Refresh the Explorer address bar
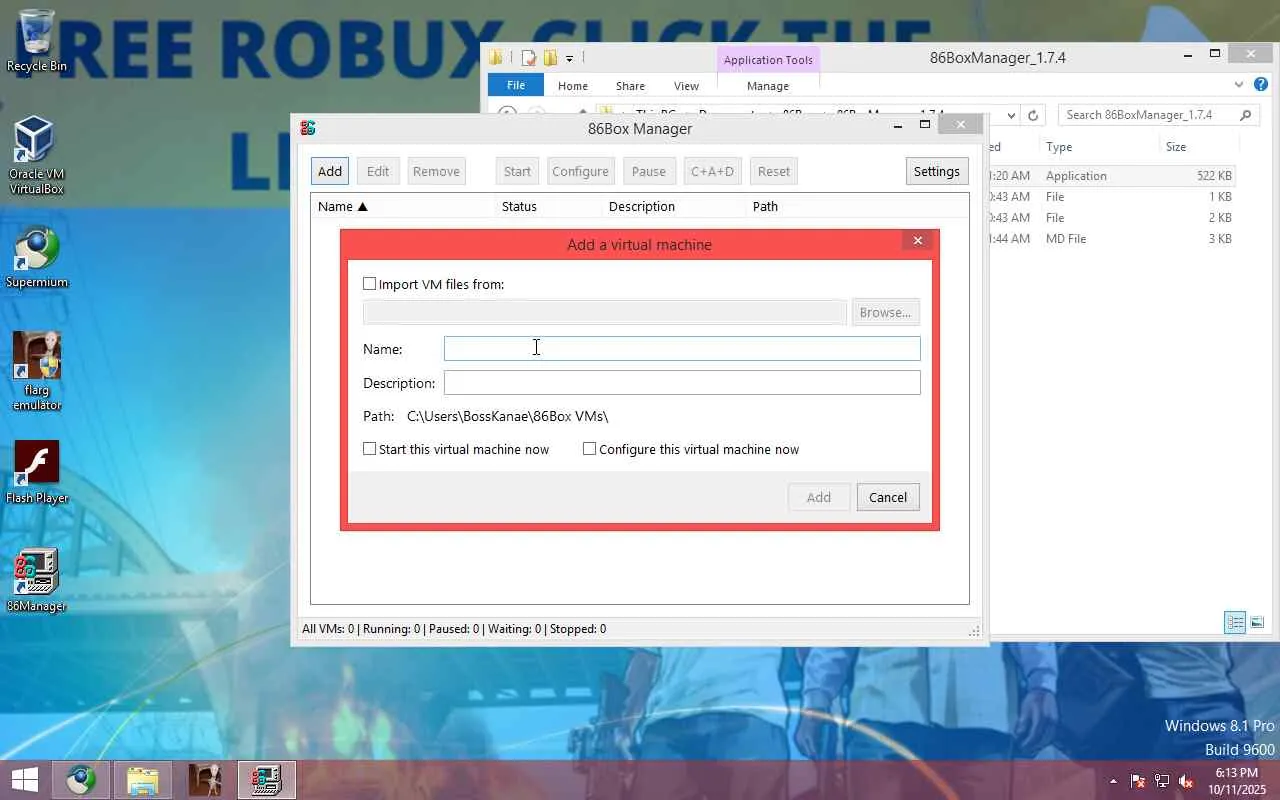This screenshot has width=1280, height=800. (1034, 115)
